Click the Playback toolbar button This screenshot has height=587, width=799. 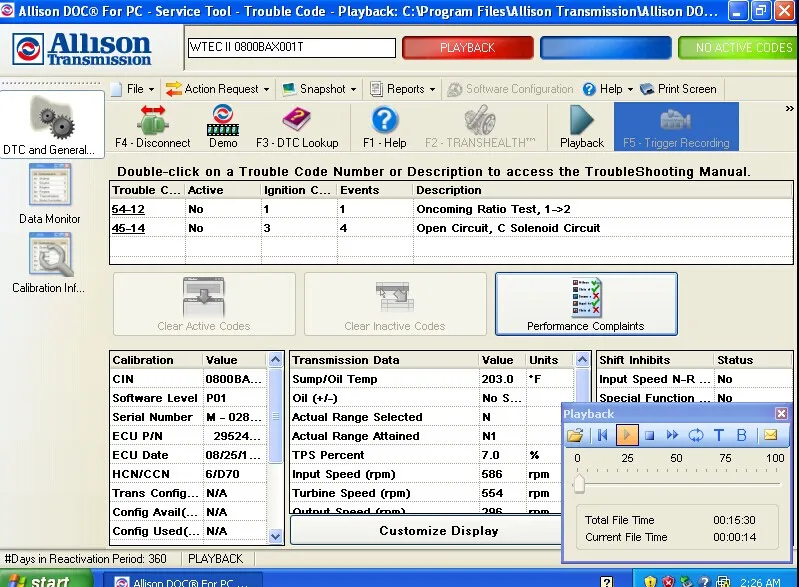pos(581,126)
